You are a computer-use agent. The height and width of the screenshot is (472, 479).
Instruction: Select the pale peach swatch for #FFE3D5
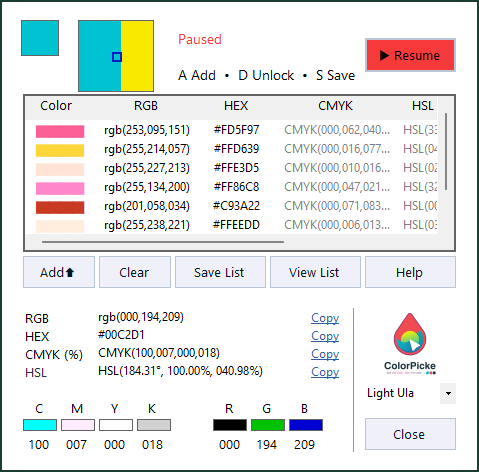tap(60, 169)
